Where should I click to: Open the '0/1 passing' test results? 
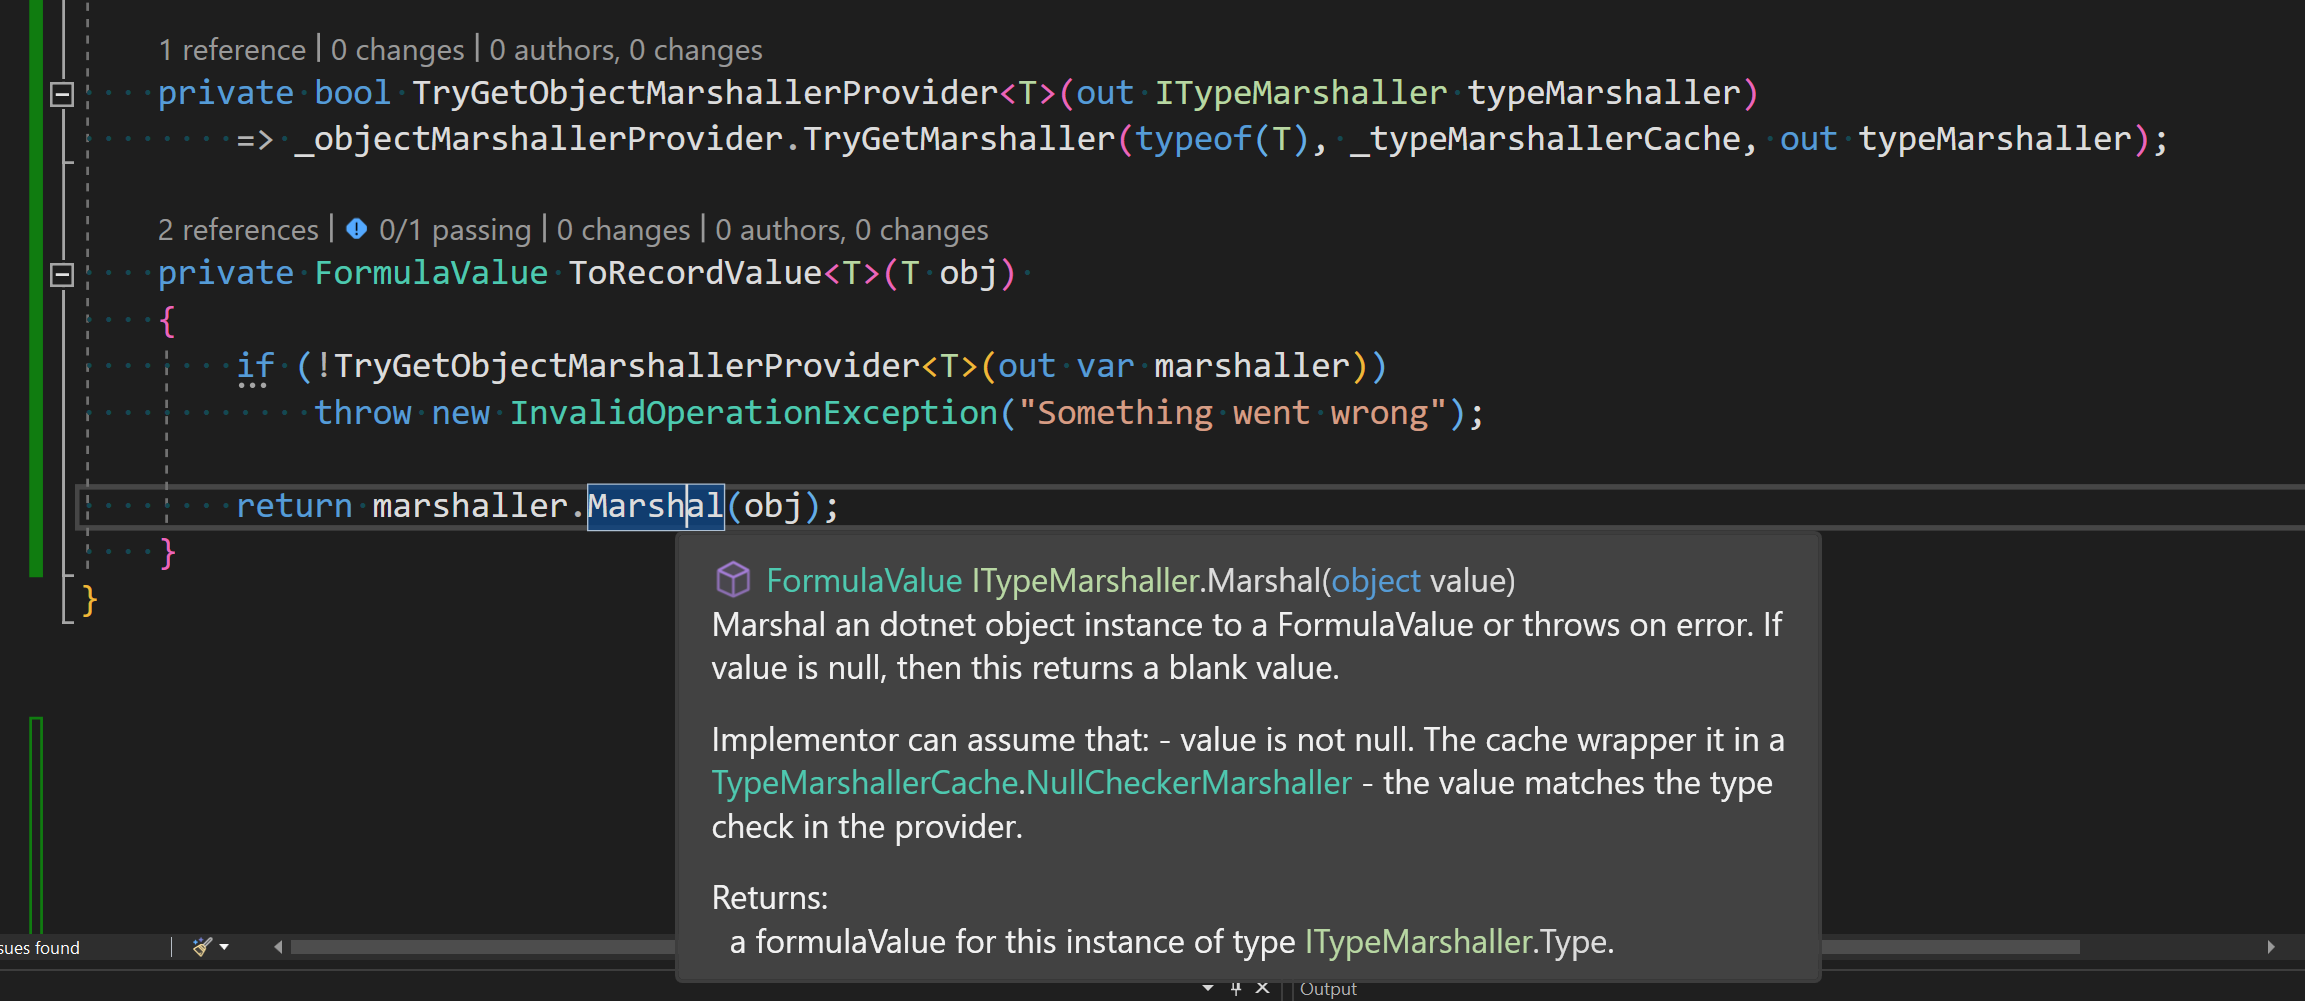coord(456,229)
